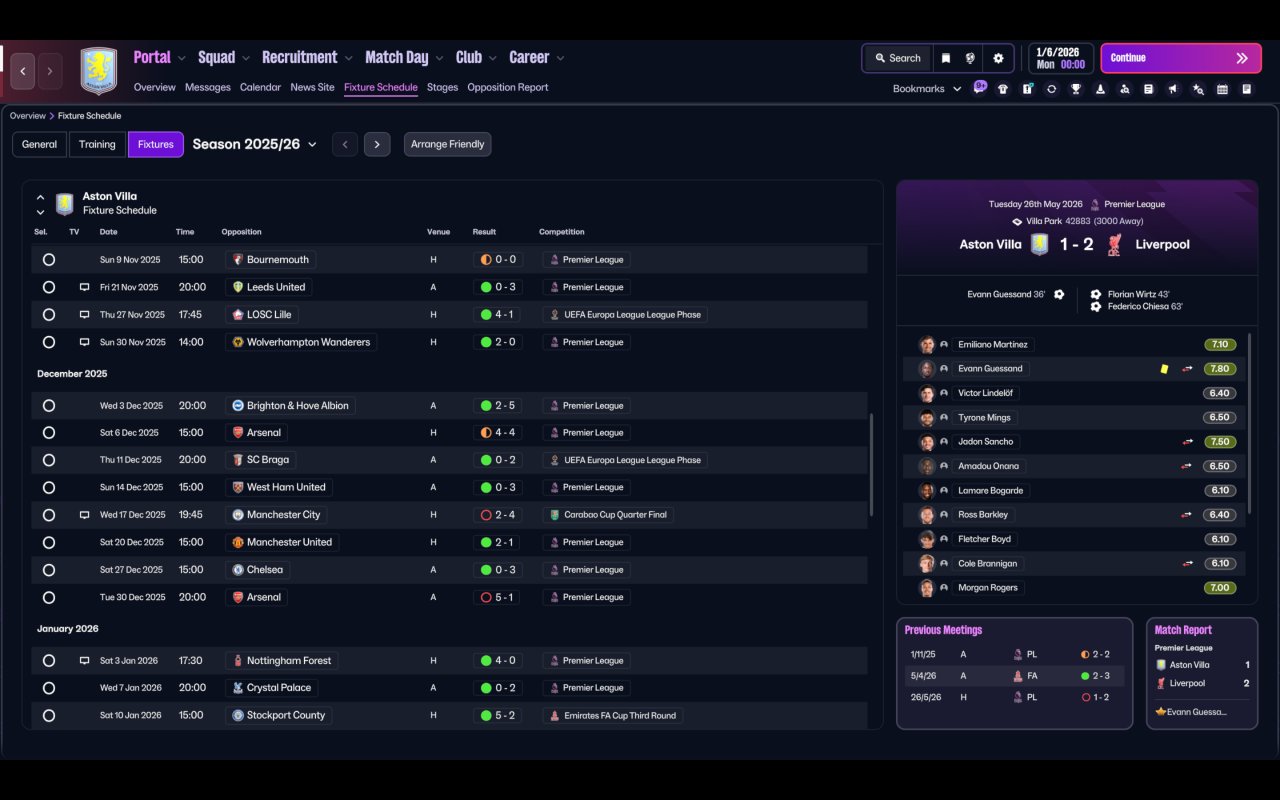Image resolution: width=1280 pixels, height=800 pixels.
Task: Click goal ball icon beside Florian Wirtz 43'
Action: click(1096, 295)
